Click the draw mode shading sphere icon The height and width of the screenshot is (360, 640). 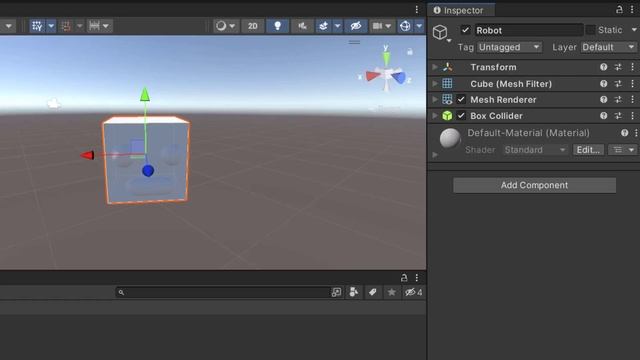coord(221,26)
